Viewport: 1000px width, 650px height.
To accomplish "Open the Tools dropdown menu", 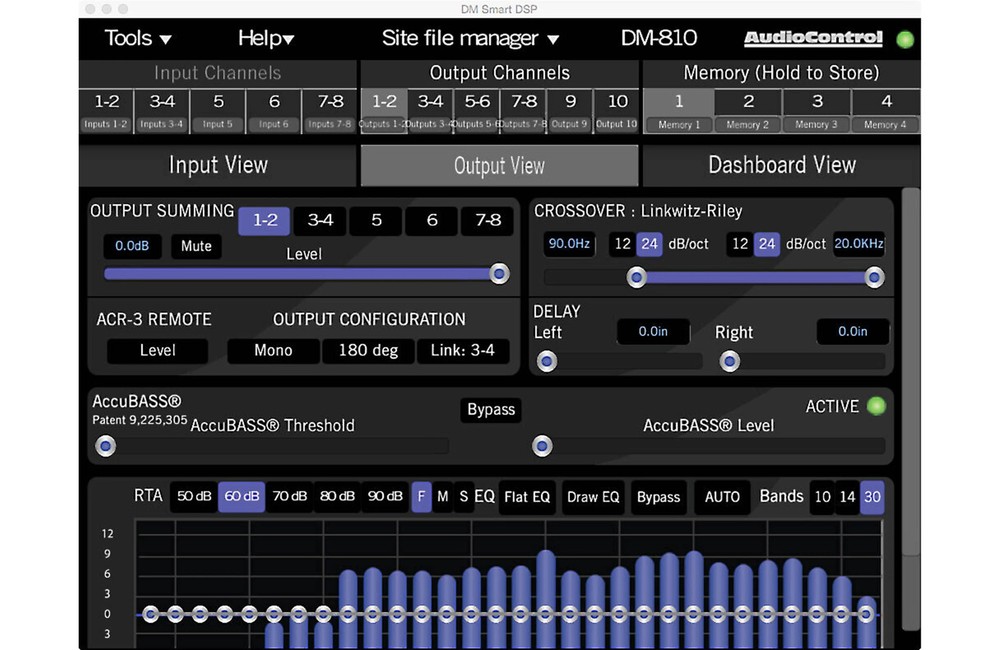I will pos(138,38).
